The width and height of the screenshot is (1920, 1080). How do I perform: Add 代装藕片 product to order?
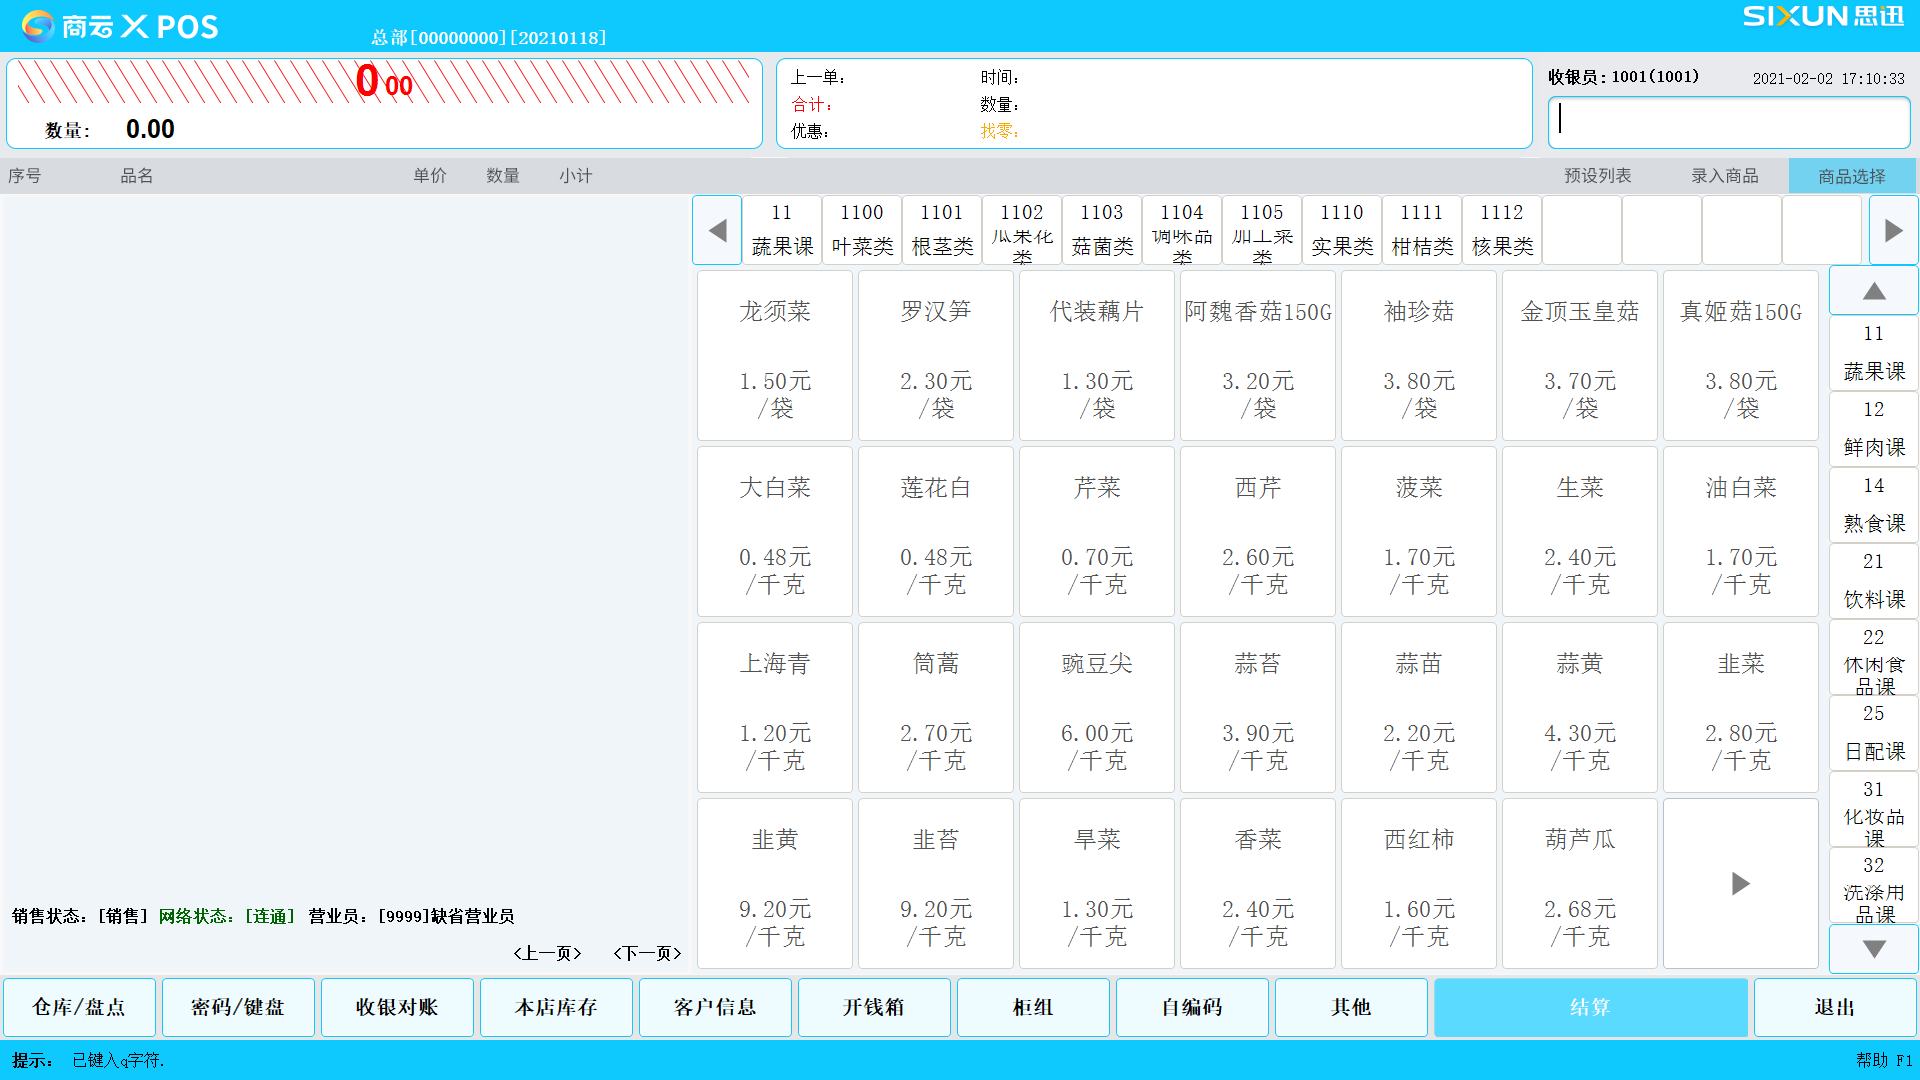click(x=1097, y=355)
